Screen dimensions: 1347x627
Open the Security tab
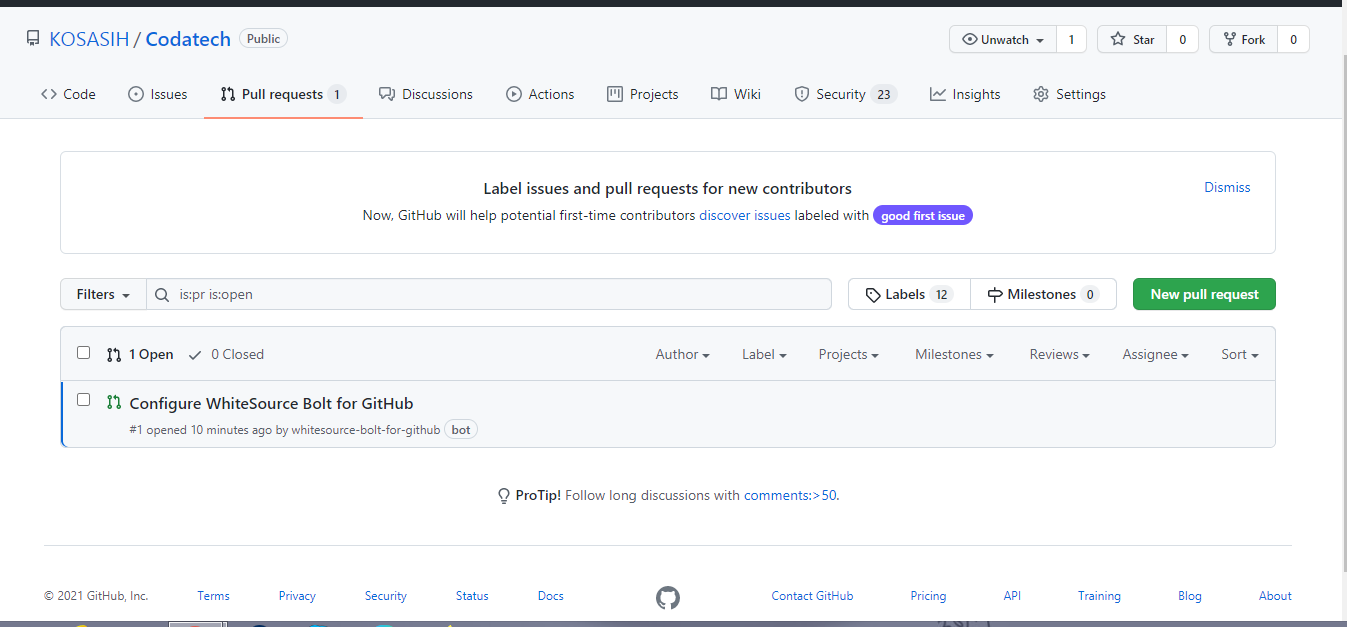(x=845, y=94)
